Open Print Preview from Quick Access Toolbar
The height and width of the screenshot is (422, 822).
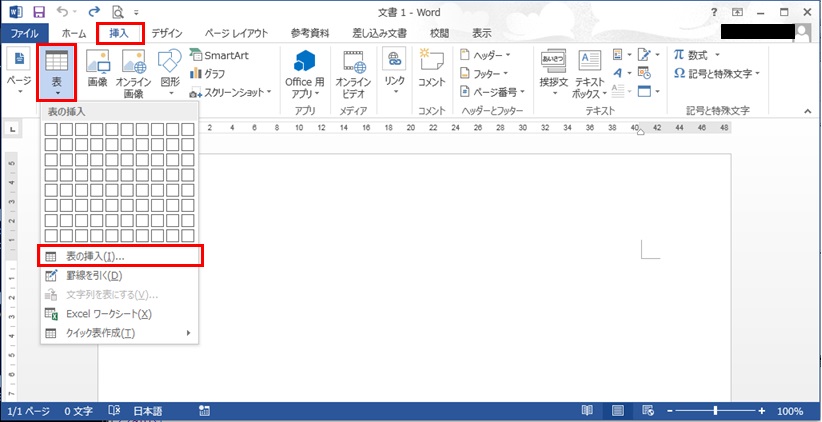[118, 12]
